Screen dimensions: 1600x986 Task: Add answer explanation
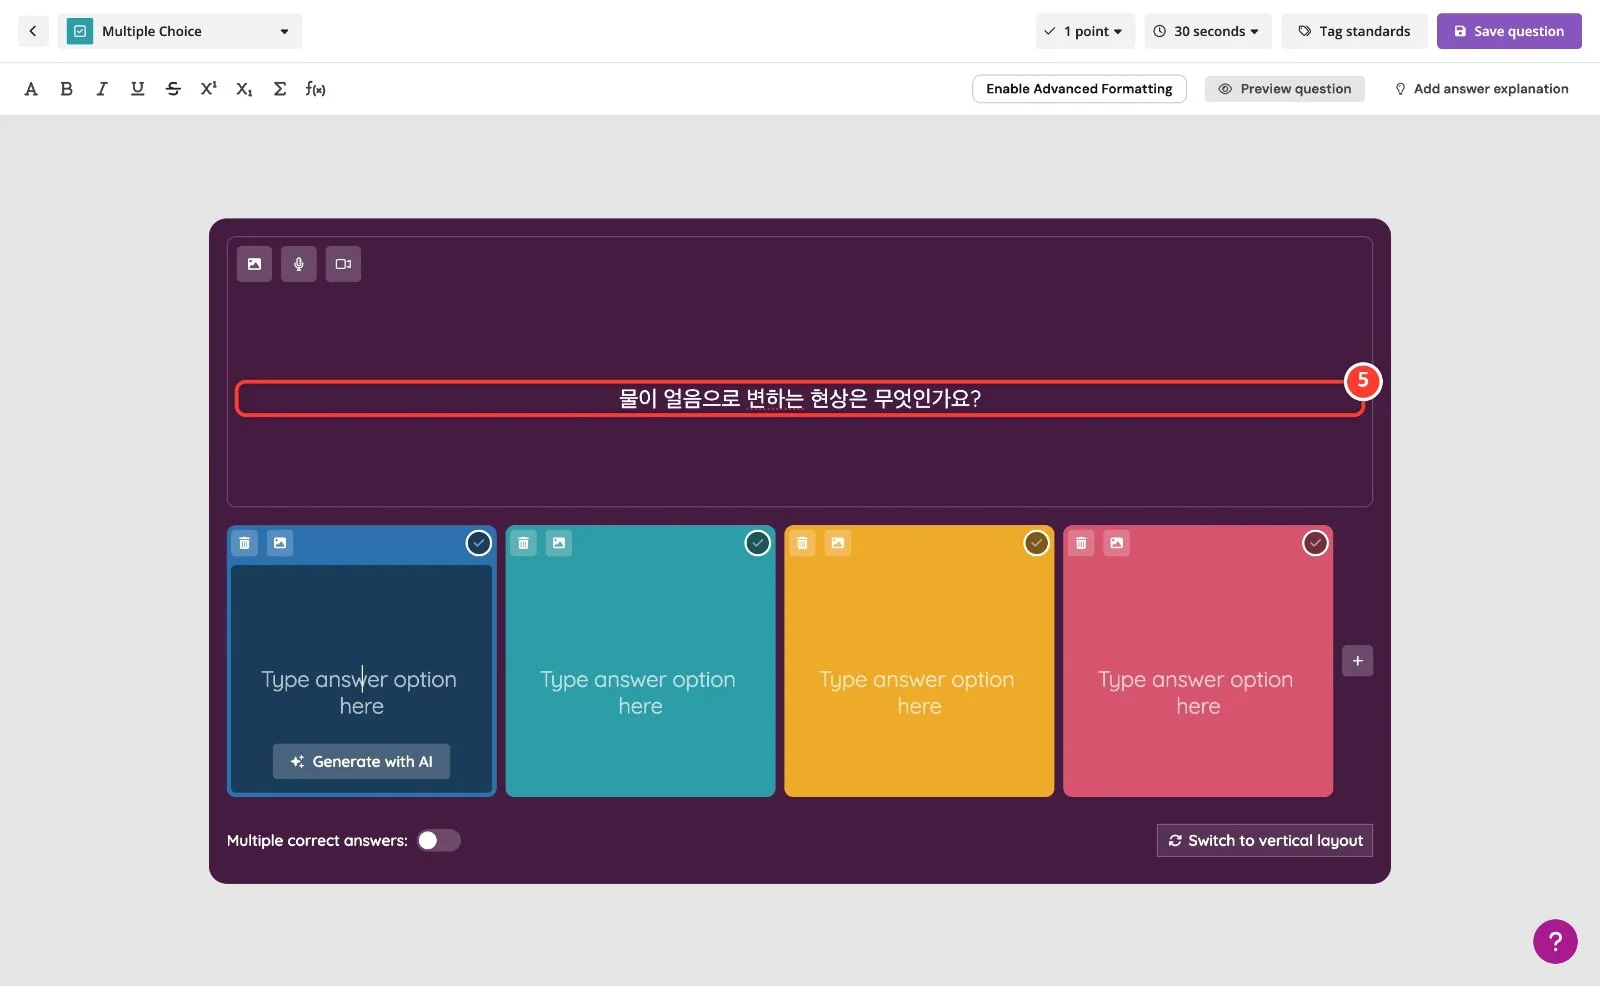(x=1482, y=89)
